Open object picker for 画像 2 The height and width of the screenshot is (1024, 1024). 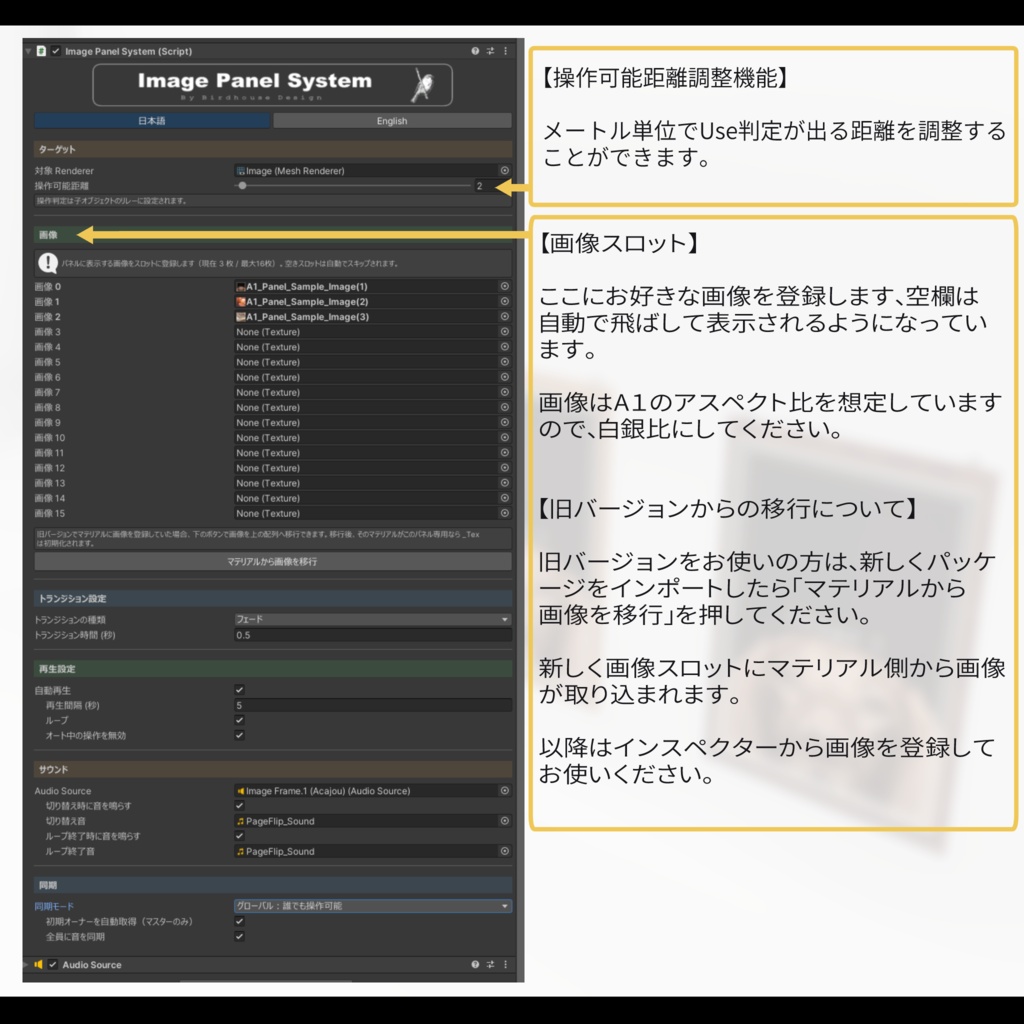coord(505,316)
